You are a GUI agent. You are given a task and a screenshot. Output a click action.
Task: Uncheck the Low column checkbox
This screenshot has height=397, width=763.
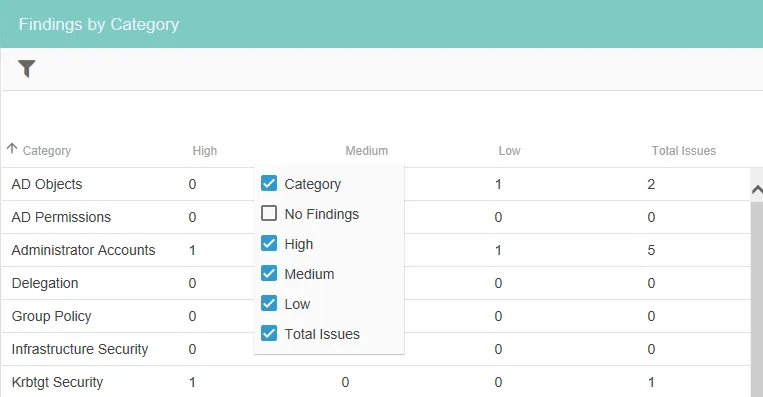coord(269,303)
